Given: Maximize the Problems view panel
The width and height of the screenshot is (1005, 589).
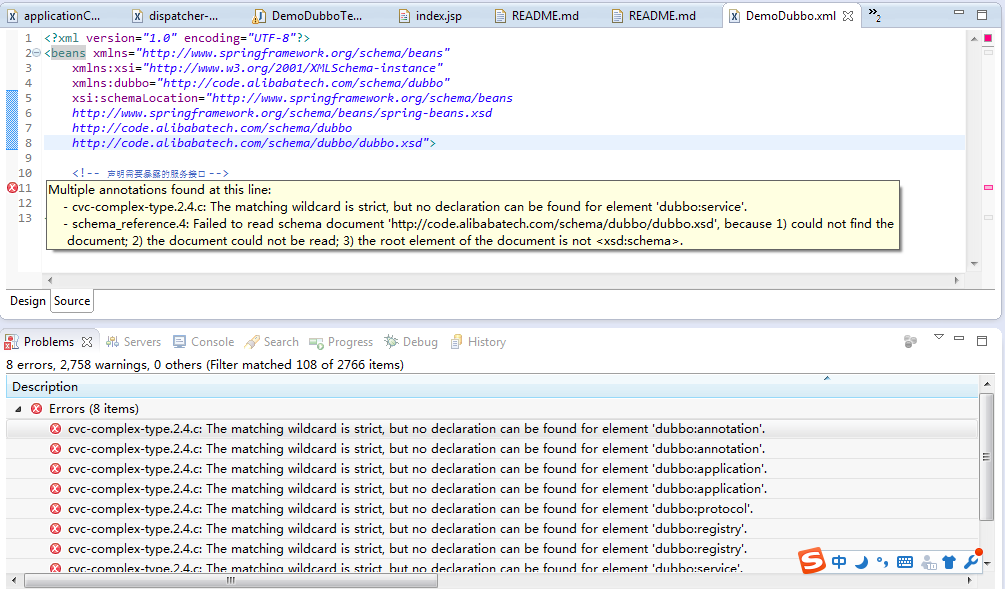Looking at the screenshot, I should 982,340.
